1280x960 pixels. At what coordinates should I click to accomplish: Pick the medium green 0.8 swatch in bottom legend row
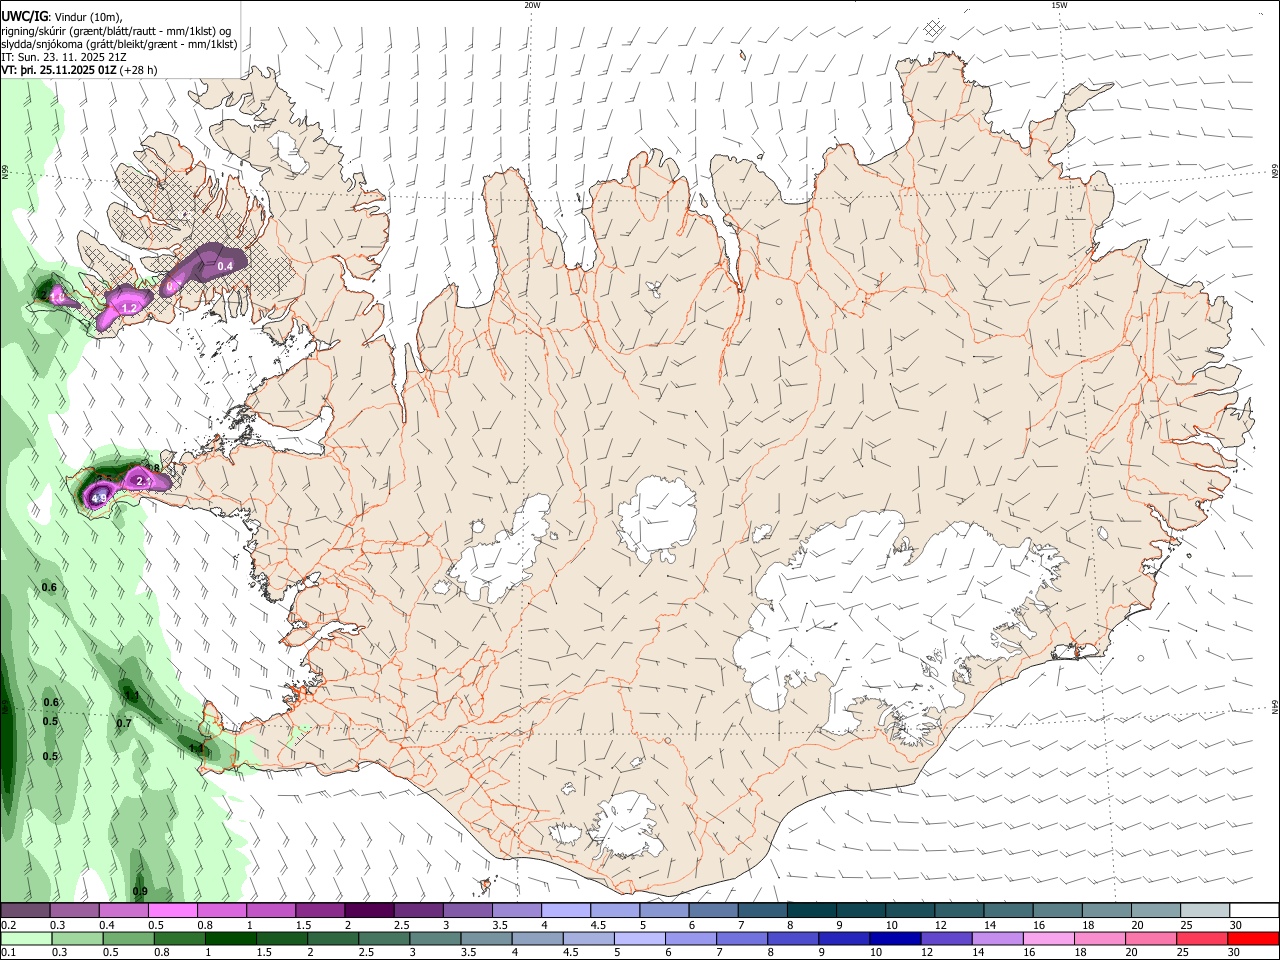tap(178, 939)
